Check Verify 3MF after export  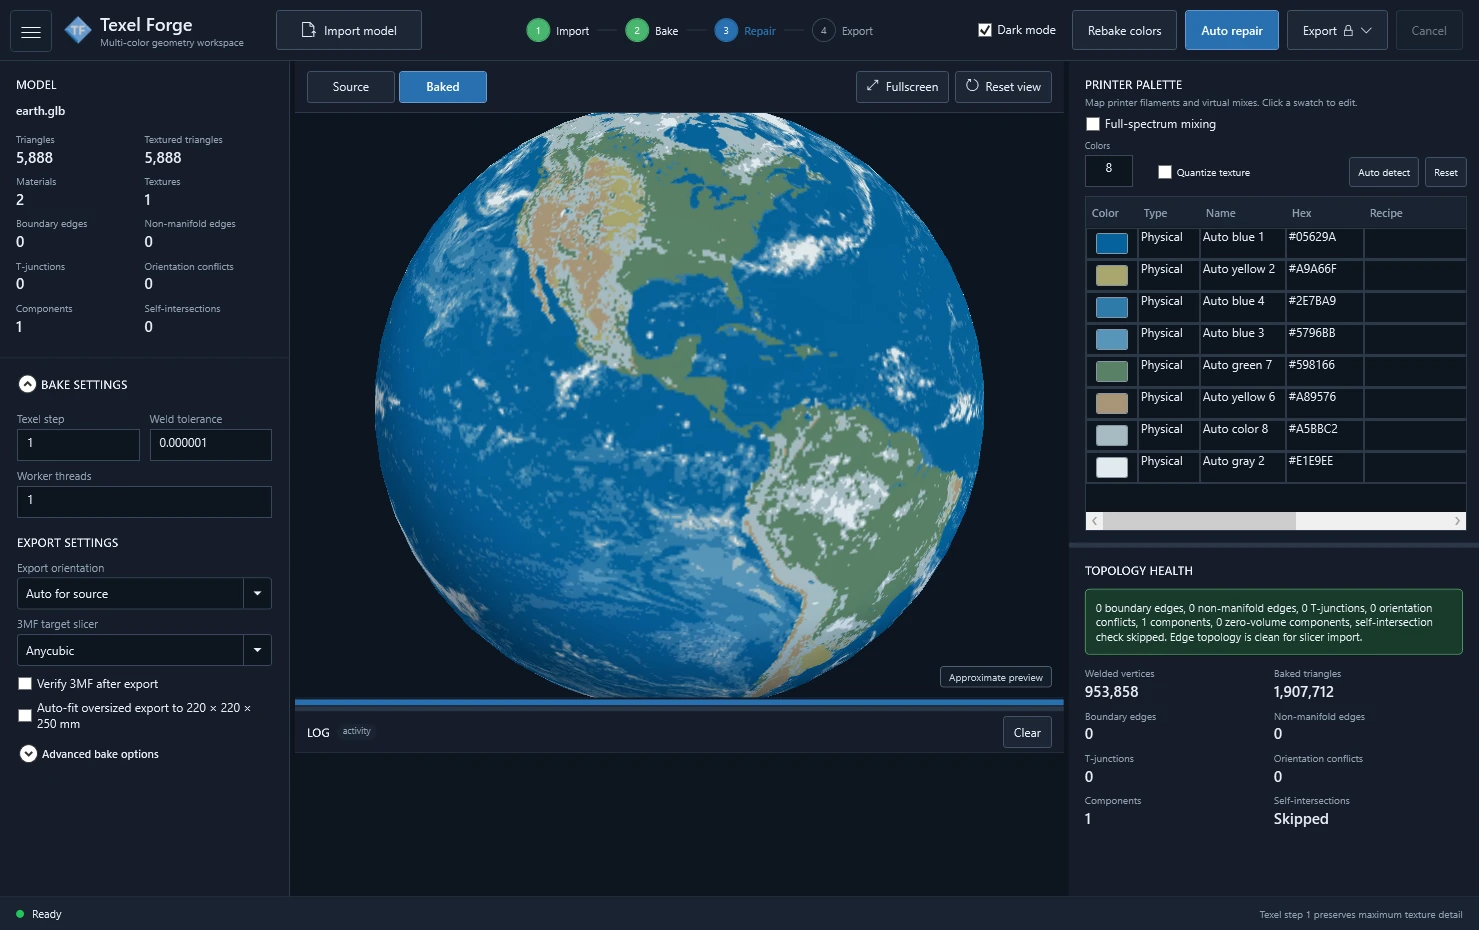click(25, 684)
